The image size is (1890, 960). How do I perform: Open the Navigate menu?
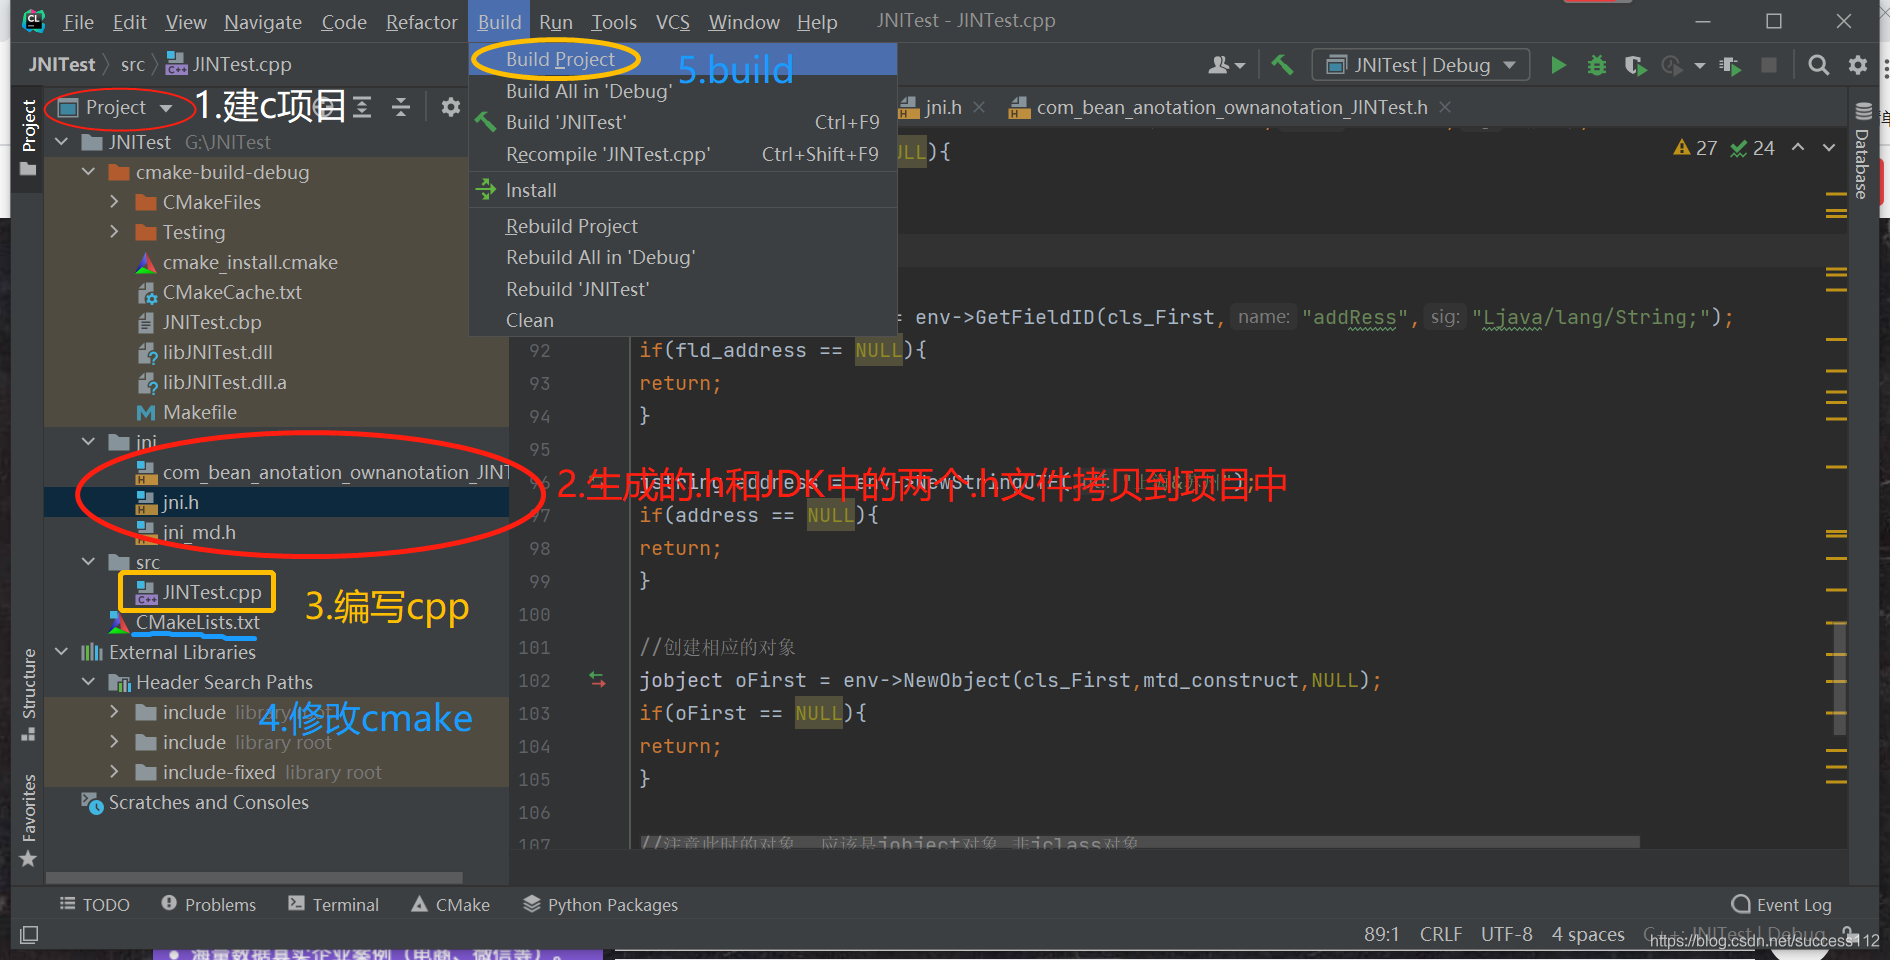pos(262,22)
